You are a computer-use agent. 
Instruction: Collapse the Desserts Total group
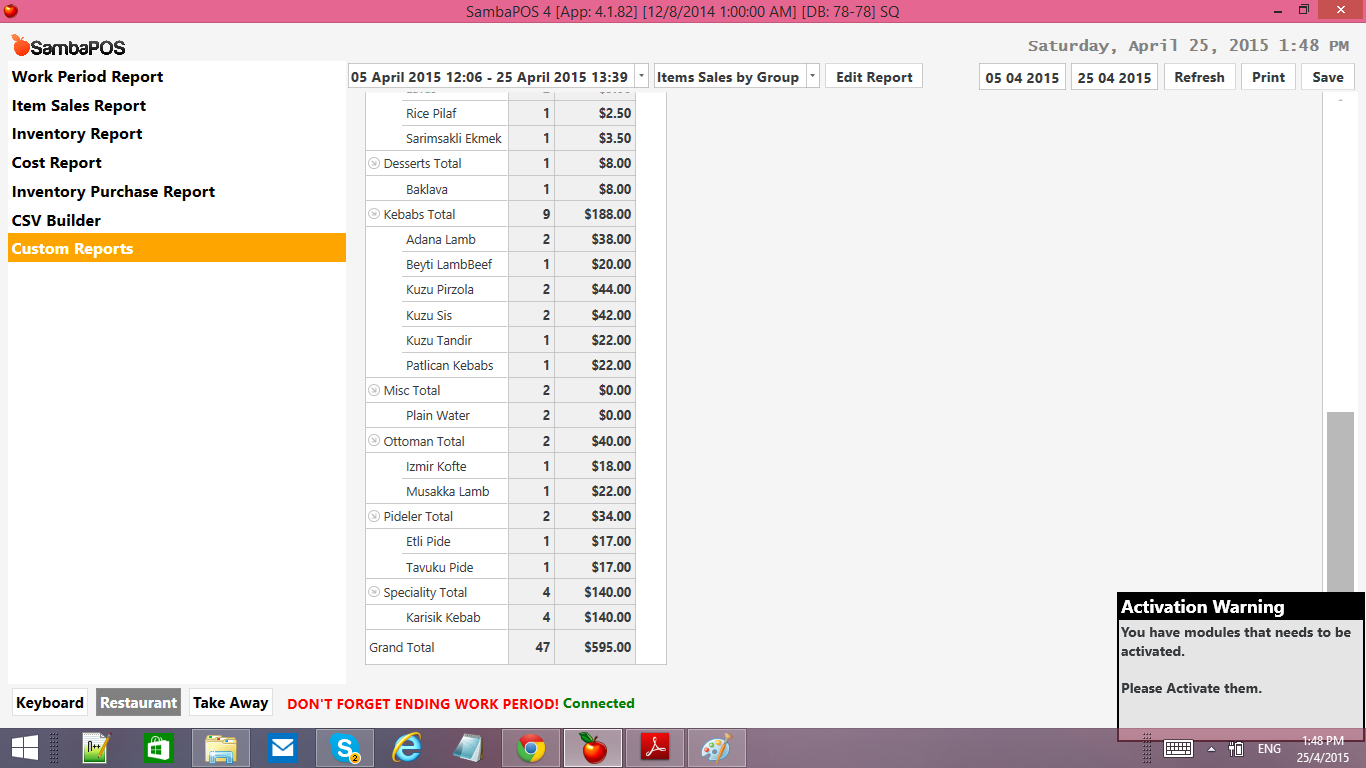point(375,162)
